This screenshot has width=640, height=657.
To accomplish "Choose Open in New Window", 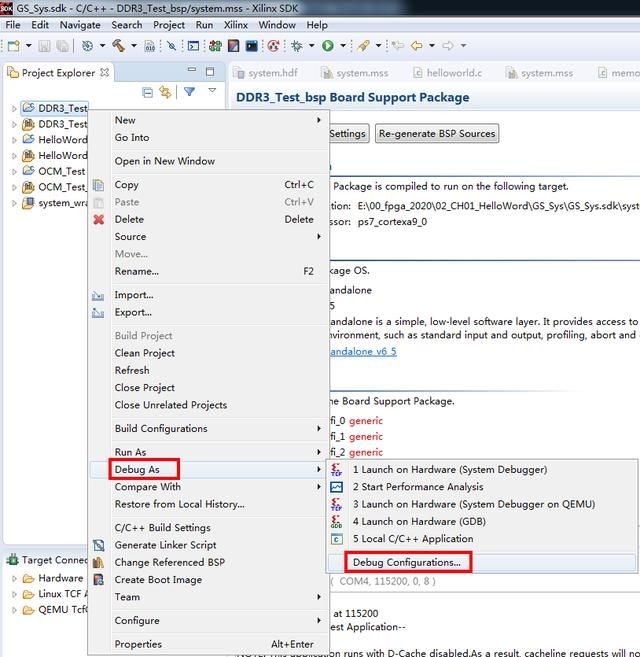I will [x=208, y=161].
